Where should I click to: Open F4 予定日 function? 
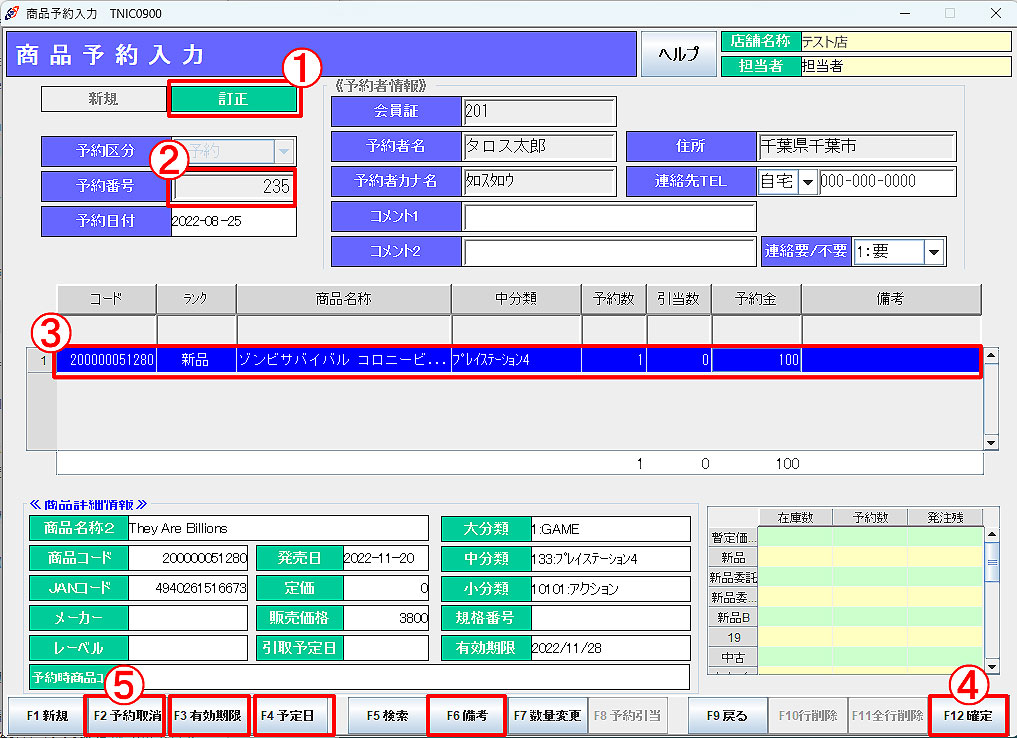coord(288,716)
